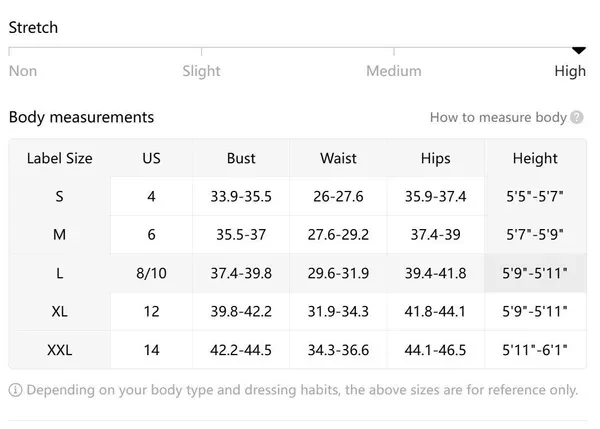Image resolution: width=600 pixels, height=429 pixels.
Task: Click the Body measurements heading
Action: click(81, 117)
